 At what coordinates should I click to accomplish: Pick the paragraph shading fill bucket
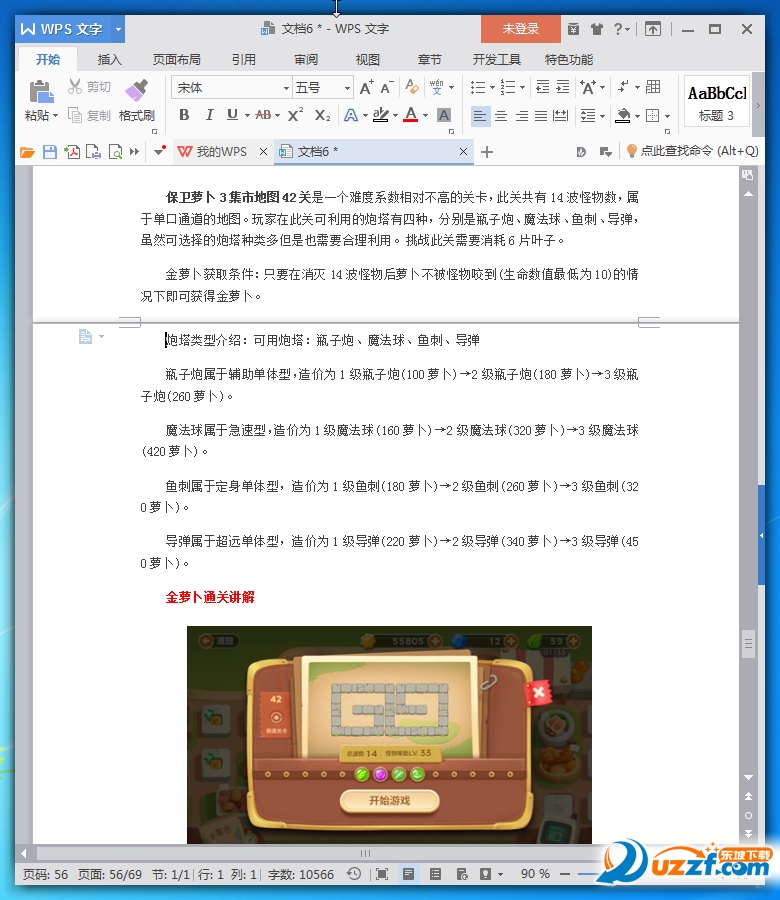pyautogui.click(x=623, y=116)
